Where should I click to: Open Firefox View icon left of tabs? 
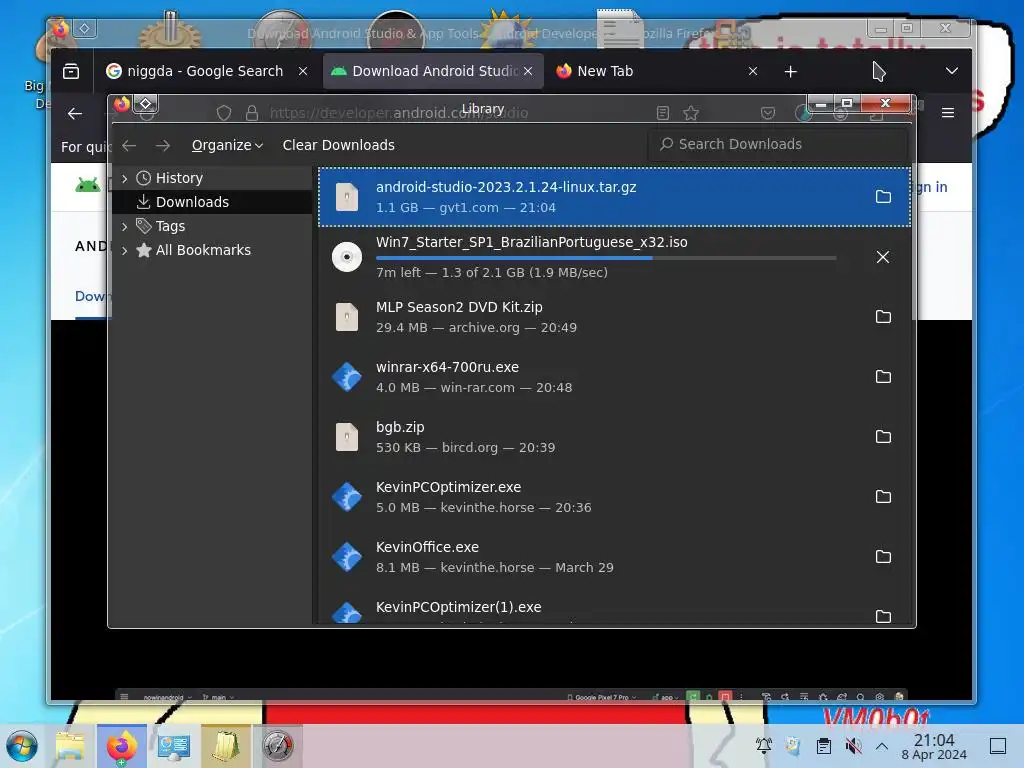tap(71, 71)
